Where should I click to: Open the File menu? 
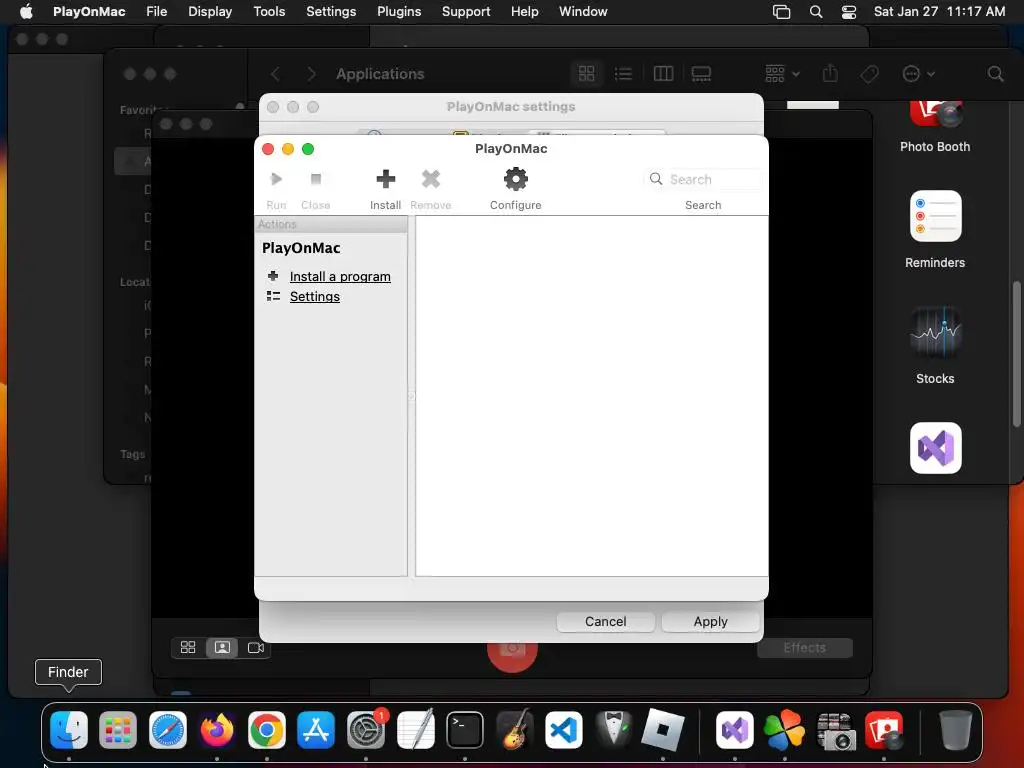156,11
